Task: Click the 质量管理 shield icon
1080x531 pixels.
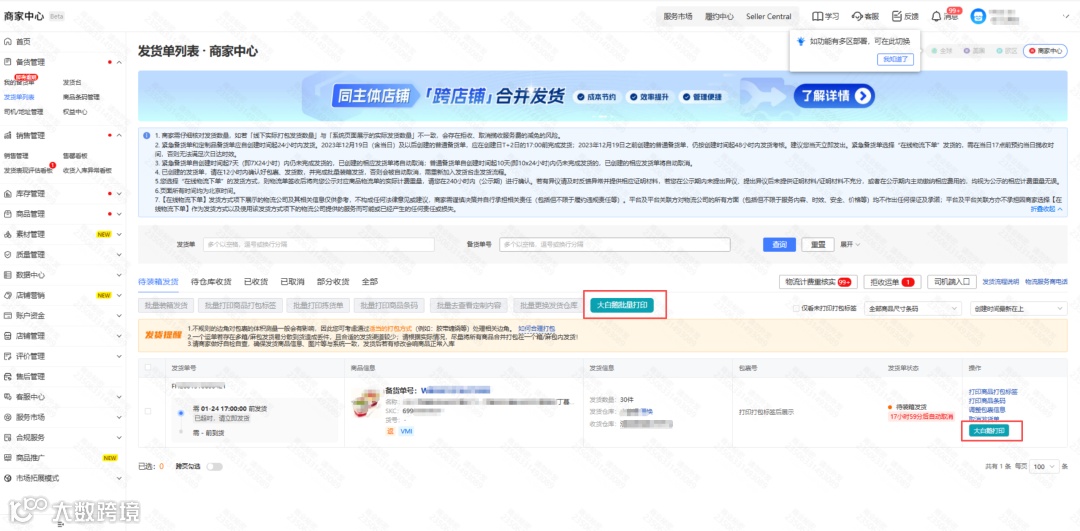Action: [x=8, y=255]
